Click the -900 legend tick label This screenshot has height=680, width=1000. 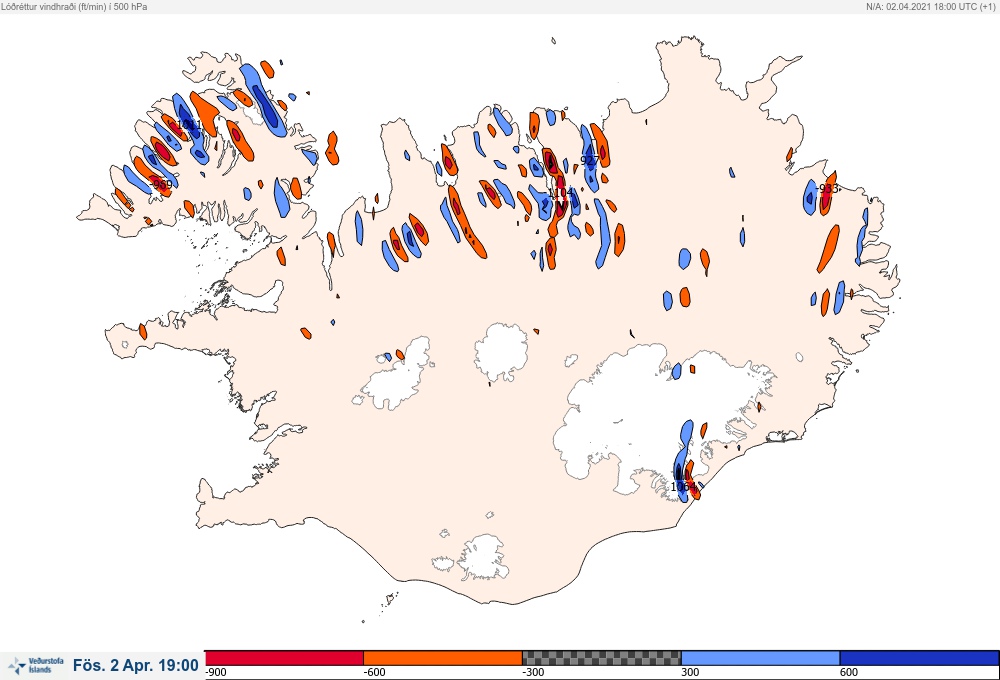(x=216, y=672)
